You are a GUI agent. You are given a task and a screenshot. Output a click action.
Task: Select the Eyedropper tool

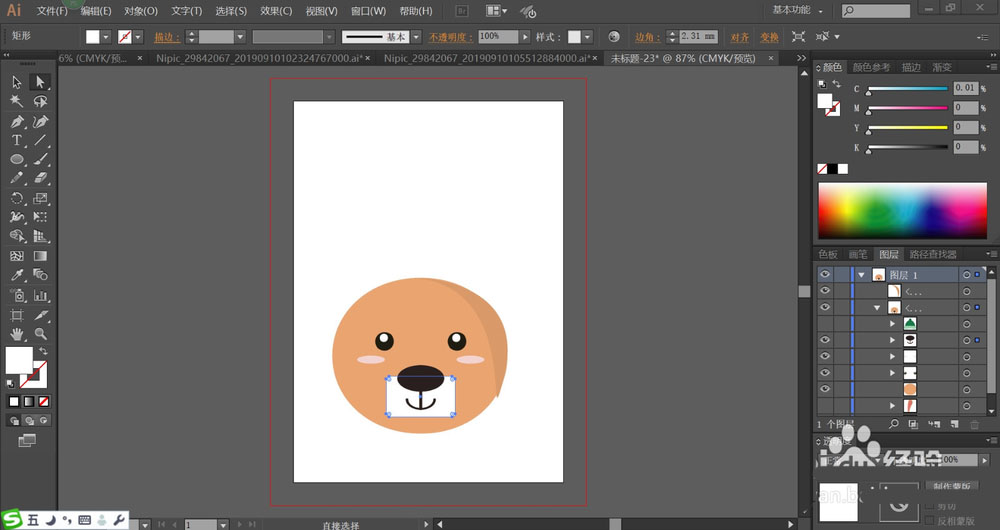click(x=17, y=275)
